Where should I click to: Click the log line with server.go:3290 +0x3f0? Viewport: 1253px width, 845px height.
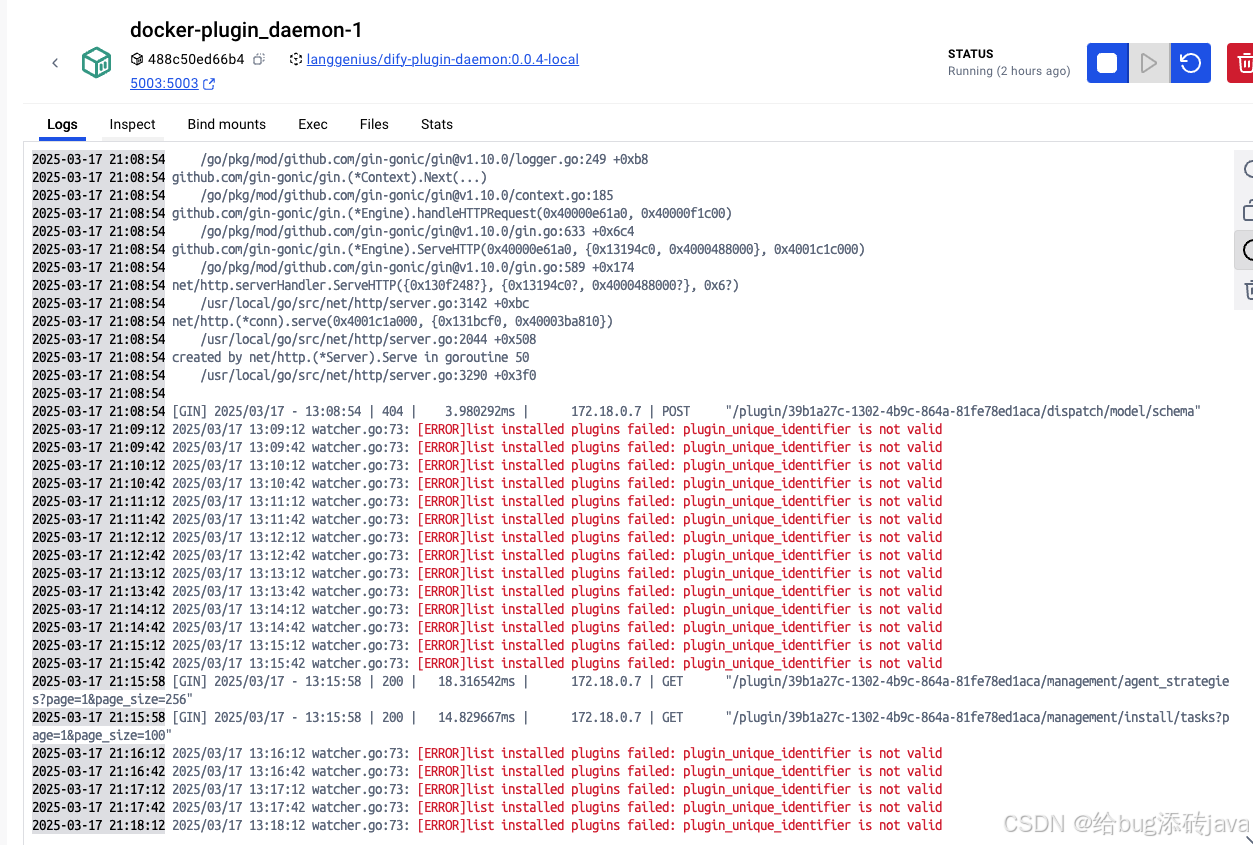point(284,375)
